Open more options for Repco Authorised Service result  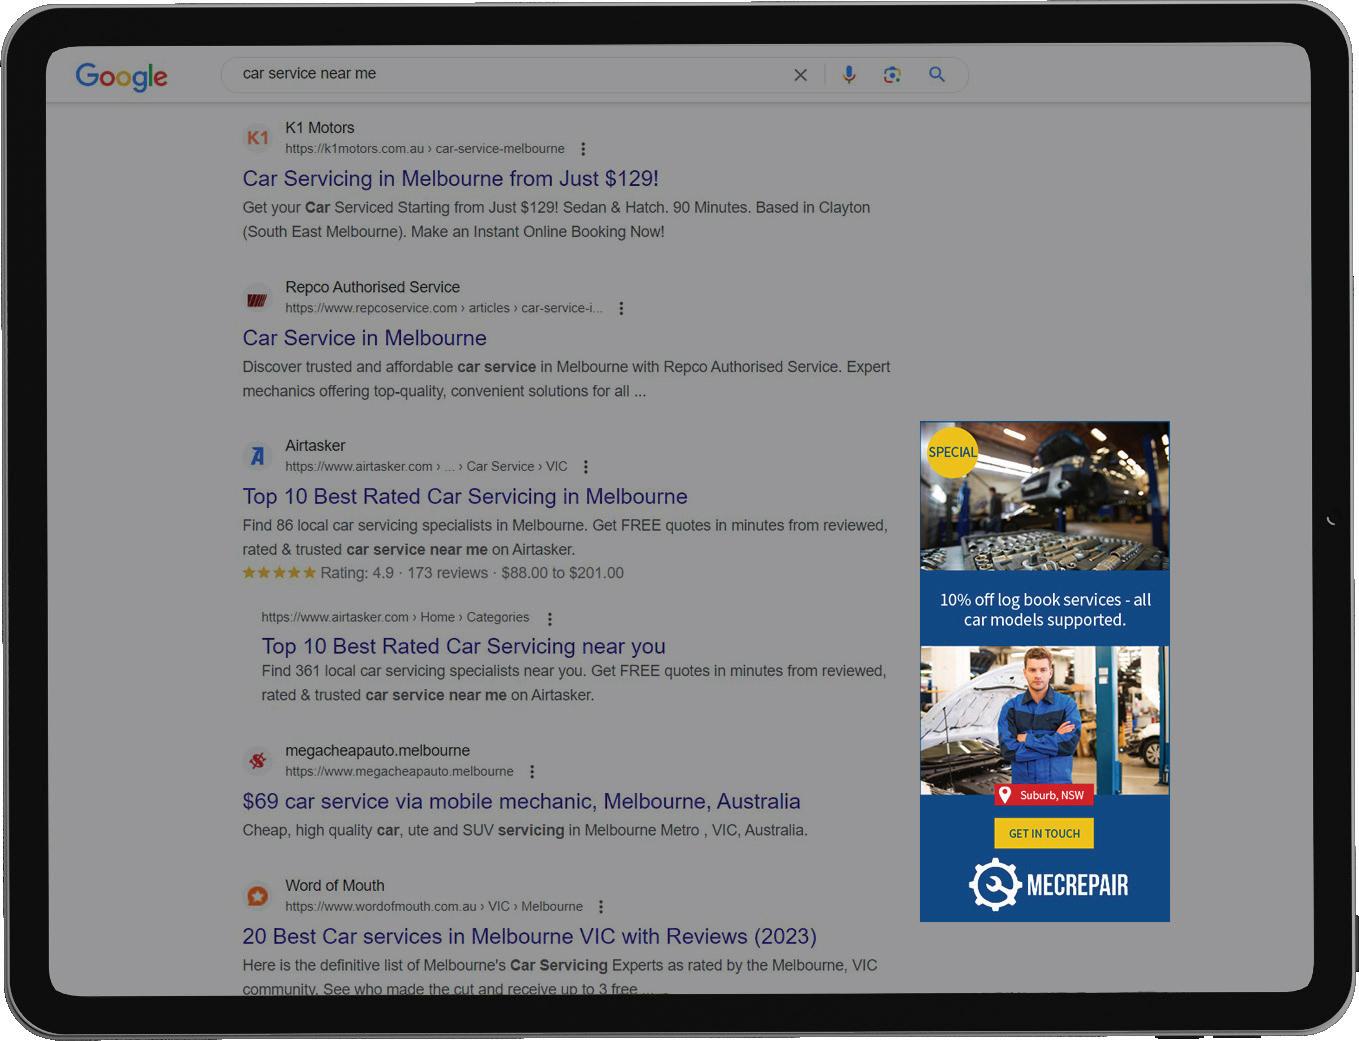point(621,308)
